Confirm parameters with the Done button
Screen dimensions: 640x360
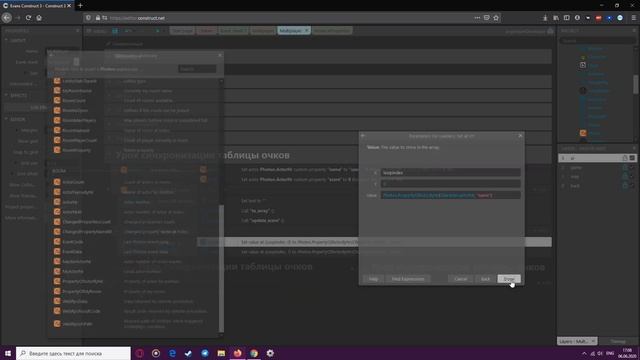tap(509, 279)
